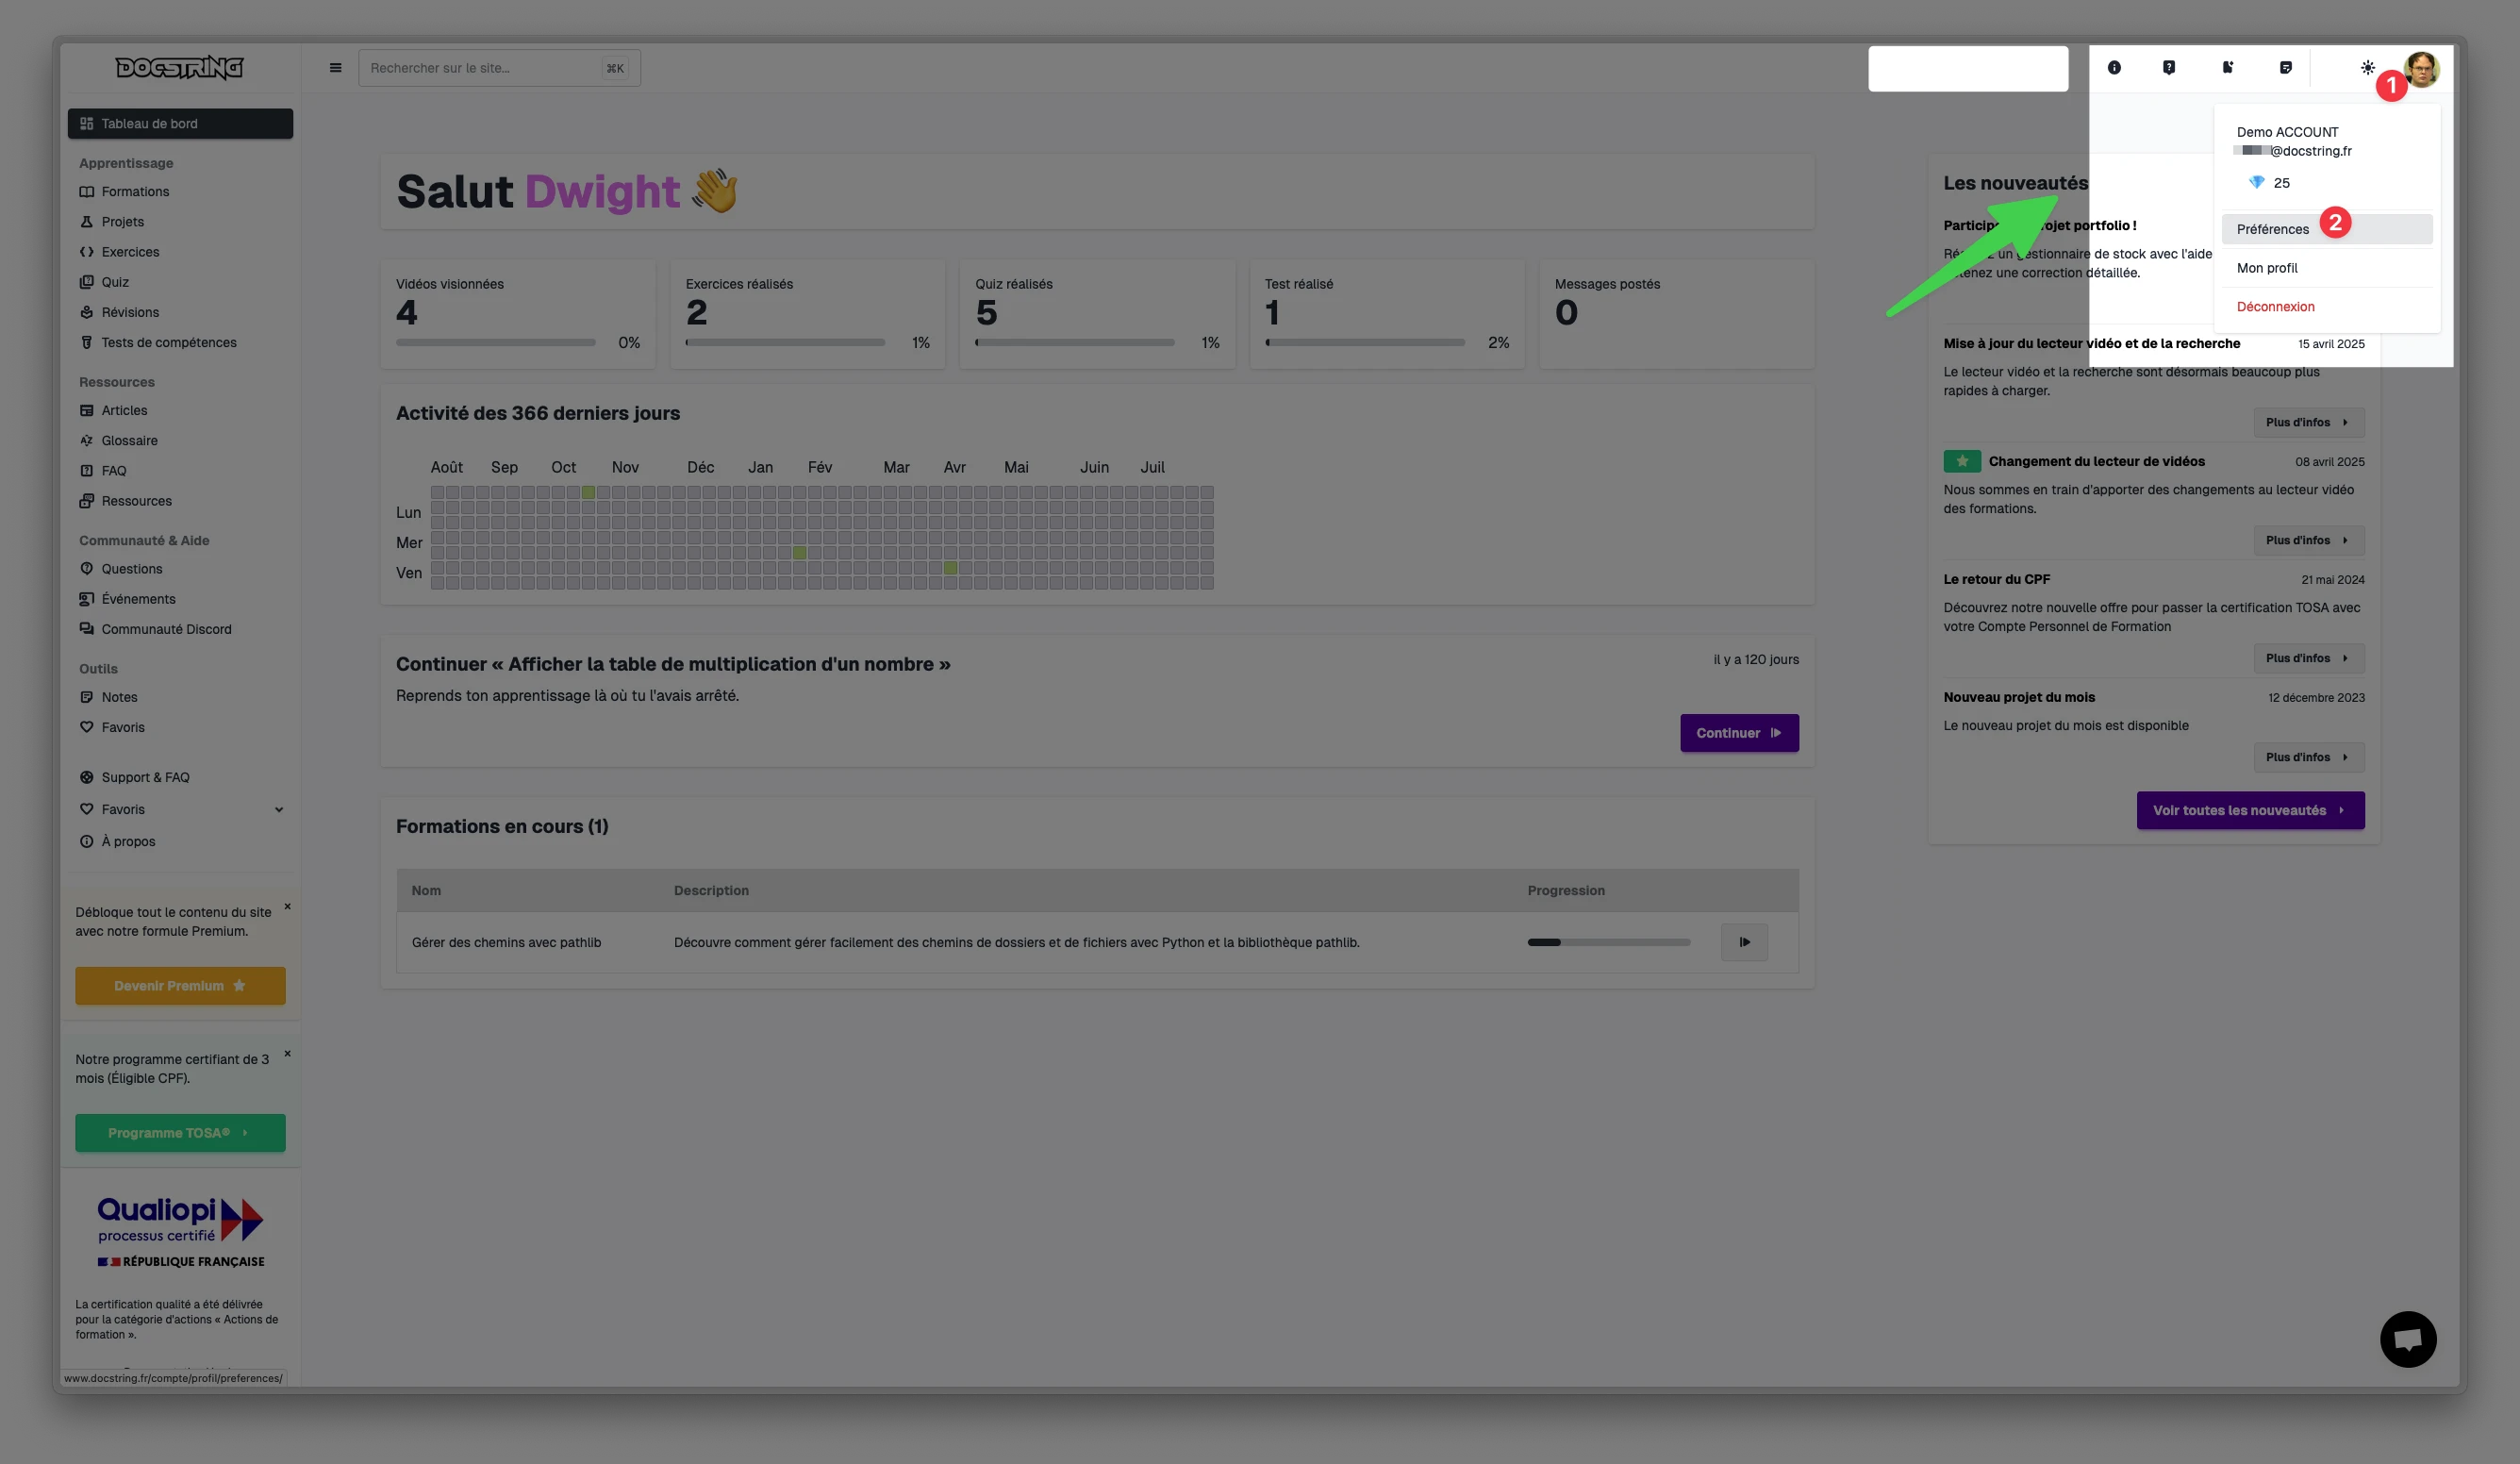Select Préférences in the account menu
2520x1464 pixels.
click(x=2272, y=229)
